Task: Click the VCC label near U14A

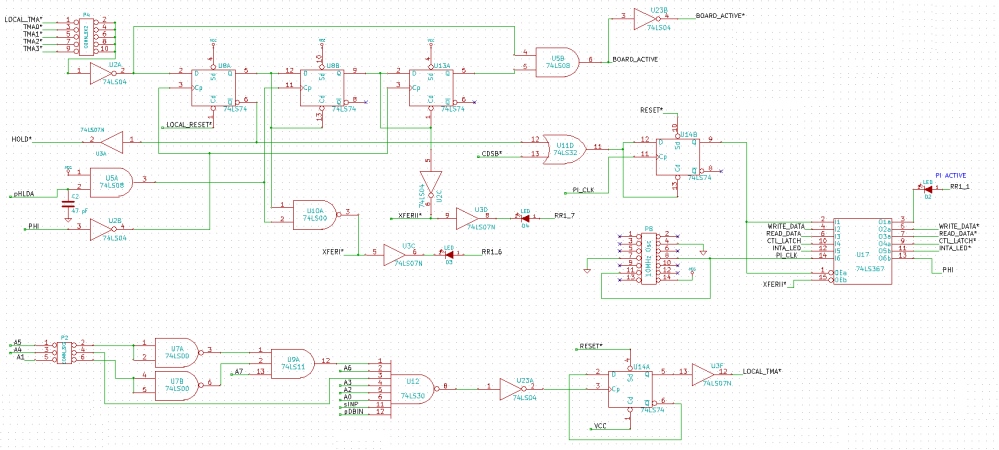Action: tap(600, 425)
